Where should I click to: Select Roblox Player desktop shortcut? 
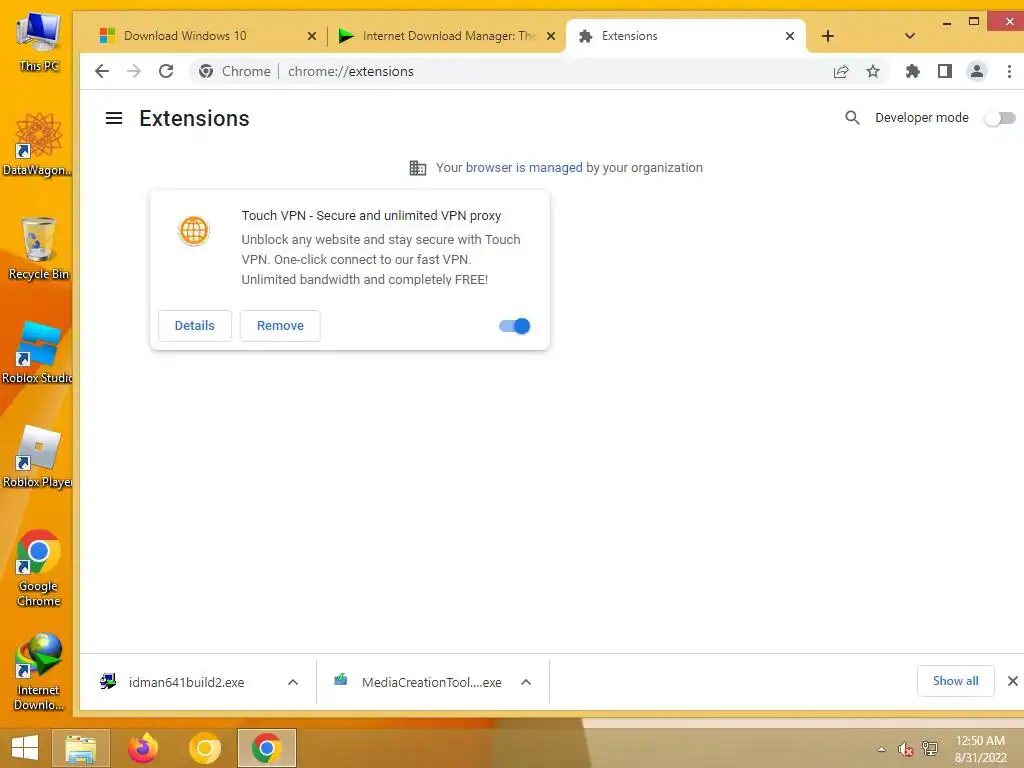click(x=37, y=457)
